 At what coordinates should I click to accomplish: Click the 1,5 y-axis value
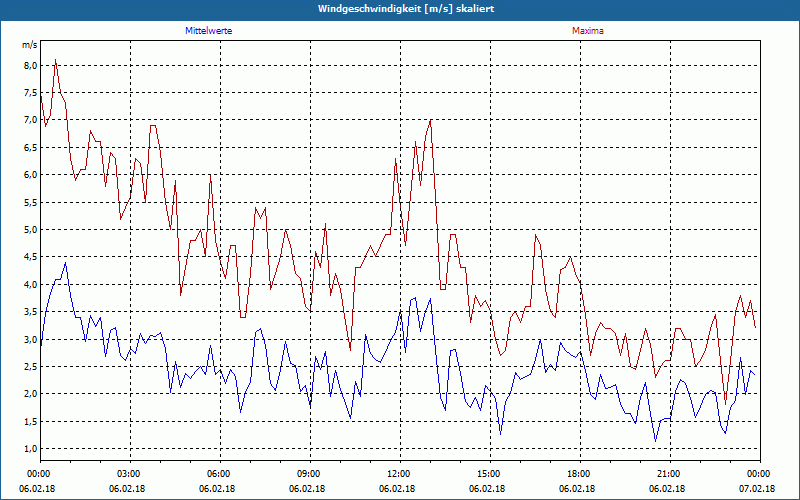point(29,422)
